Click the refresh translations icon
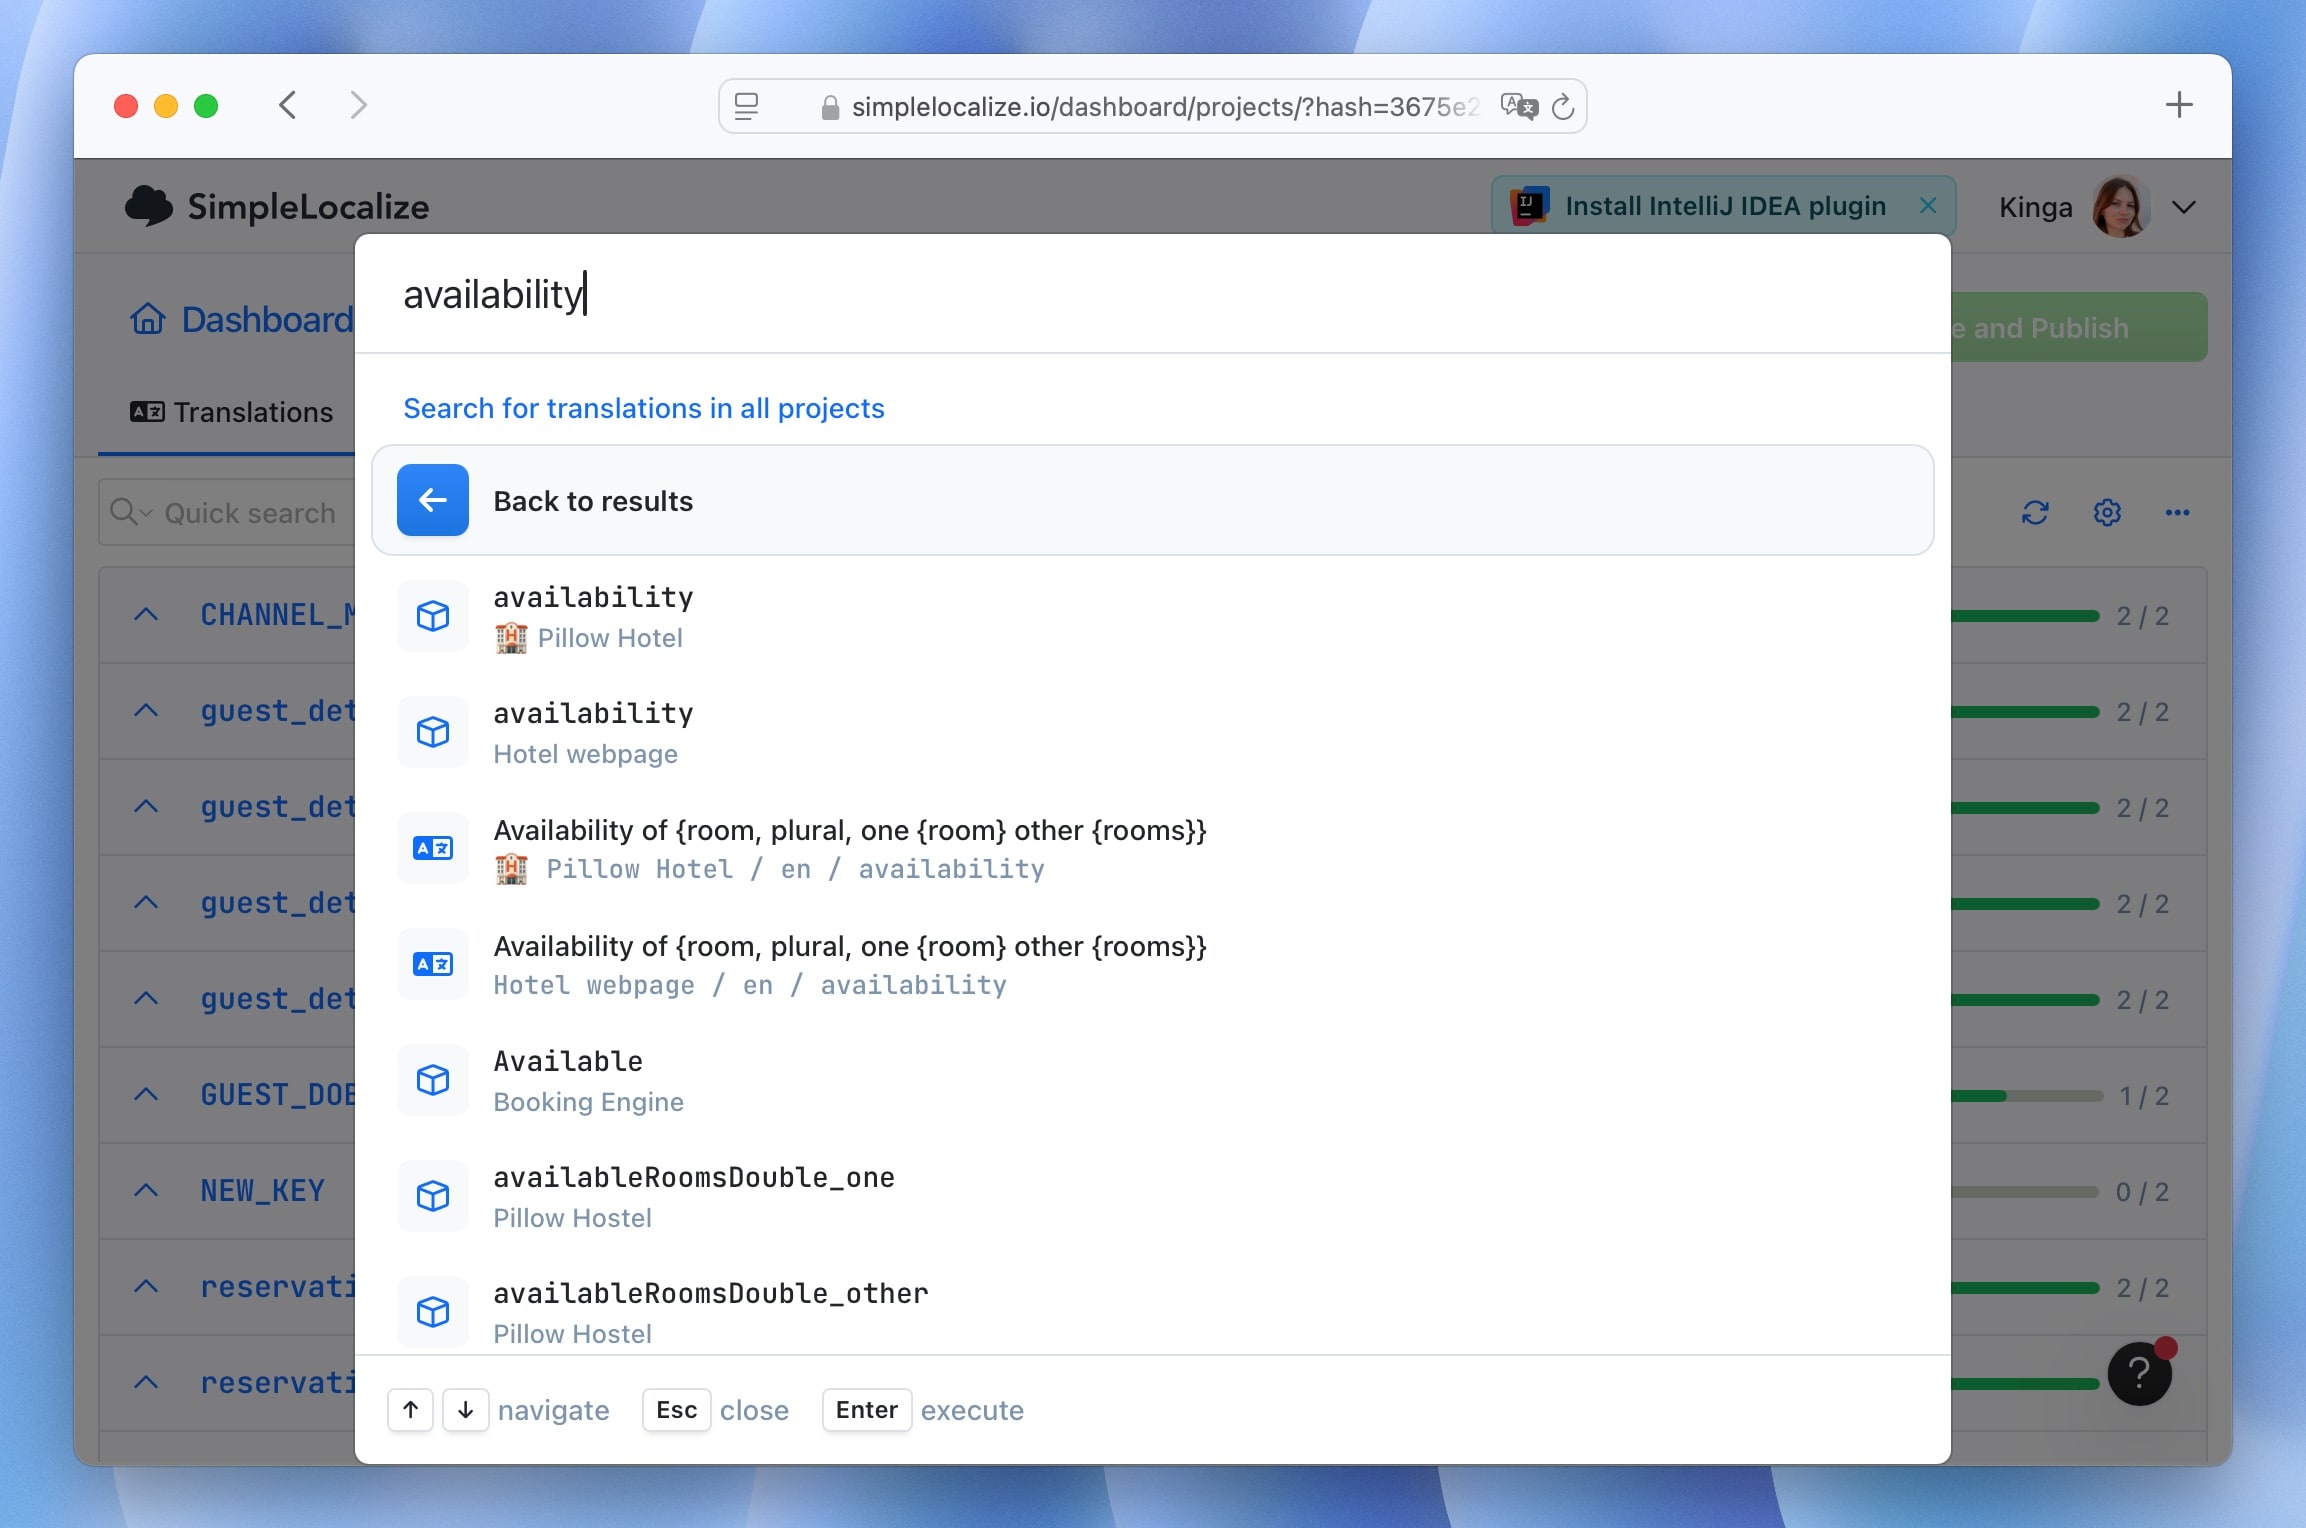Viewport: 2306px width, 1528px height. point(2035,513)
